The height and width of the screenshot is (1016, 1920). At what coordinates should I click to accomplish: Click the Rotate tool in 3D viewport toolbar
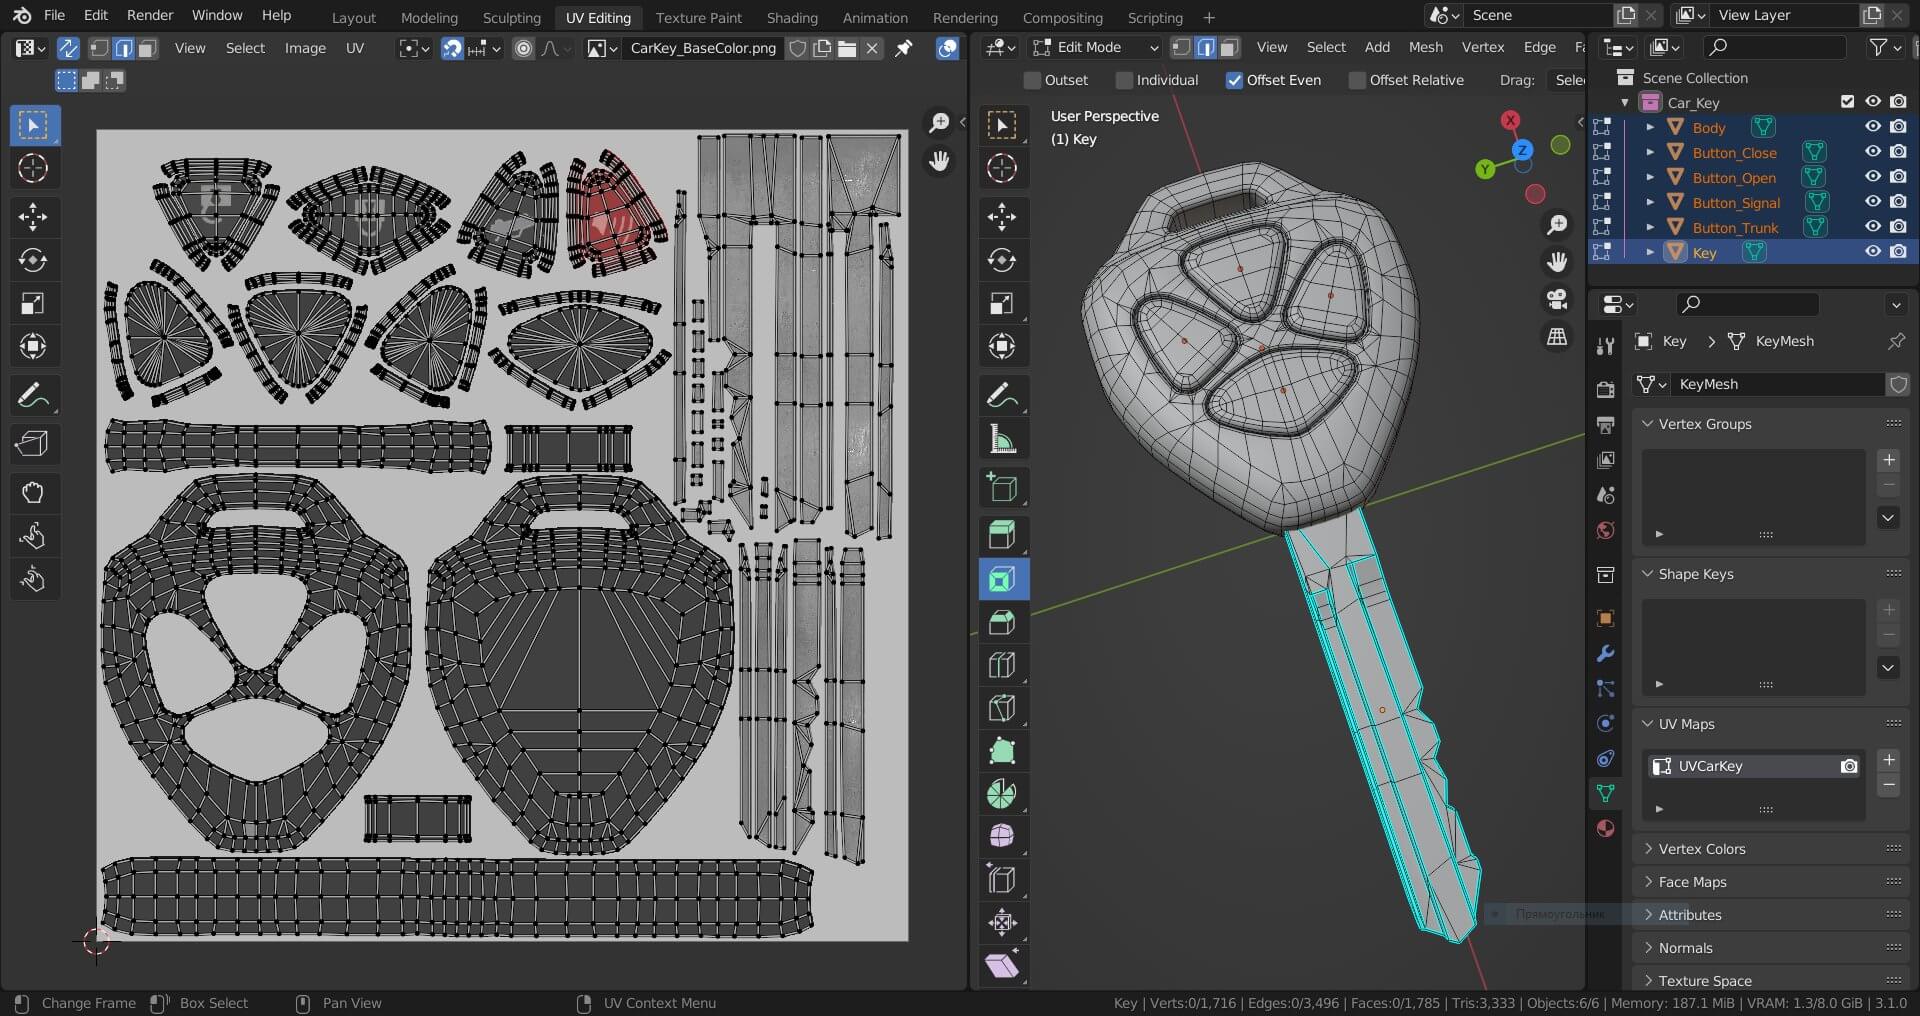point(1002,260)
